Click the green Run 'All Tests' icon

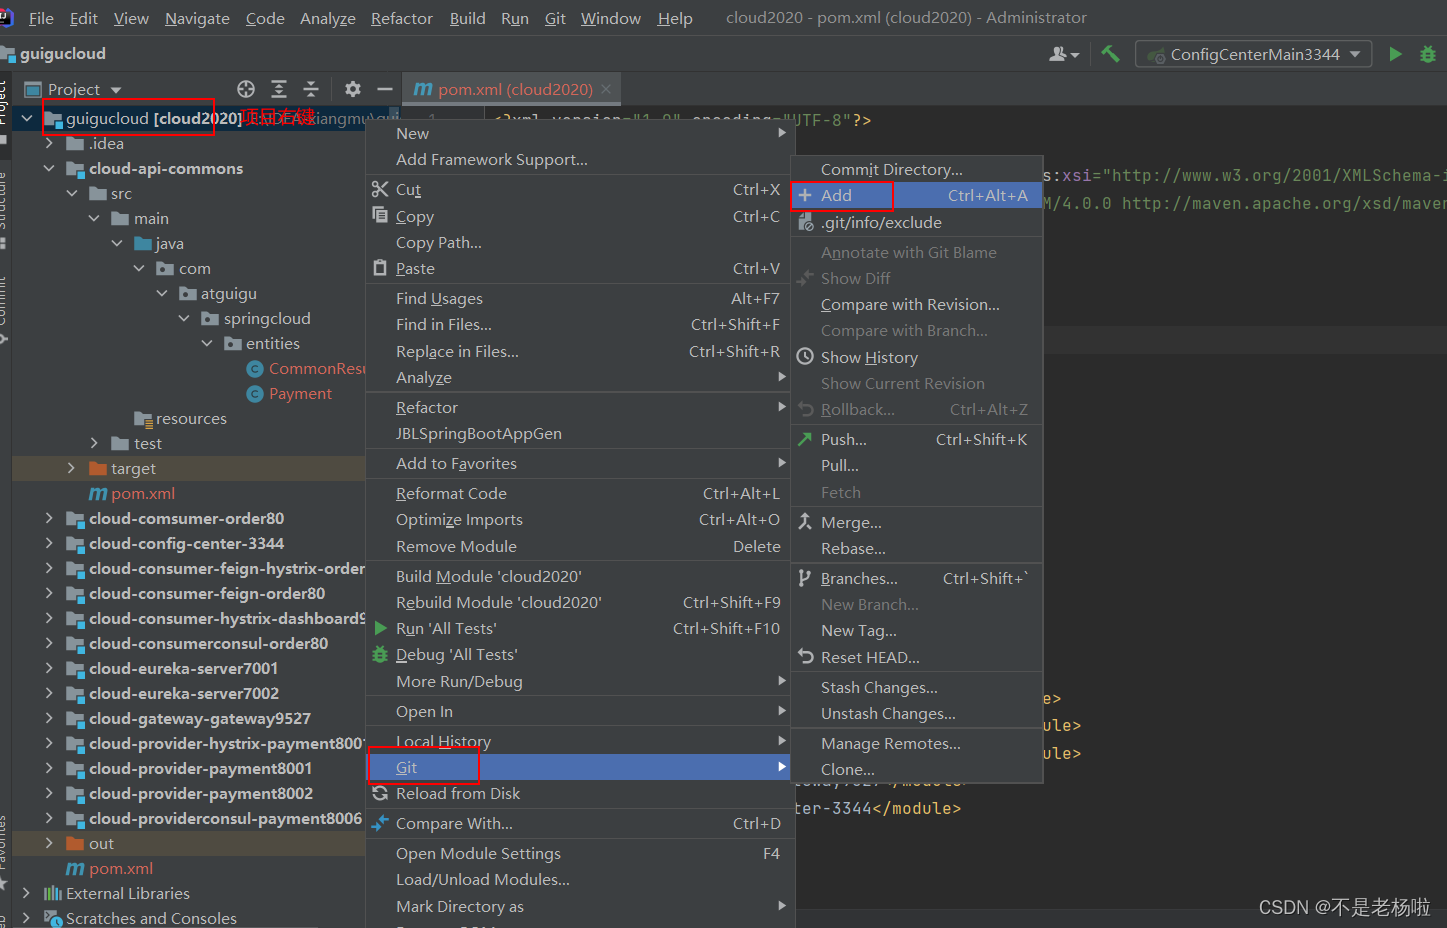point(380,628)
